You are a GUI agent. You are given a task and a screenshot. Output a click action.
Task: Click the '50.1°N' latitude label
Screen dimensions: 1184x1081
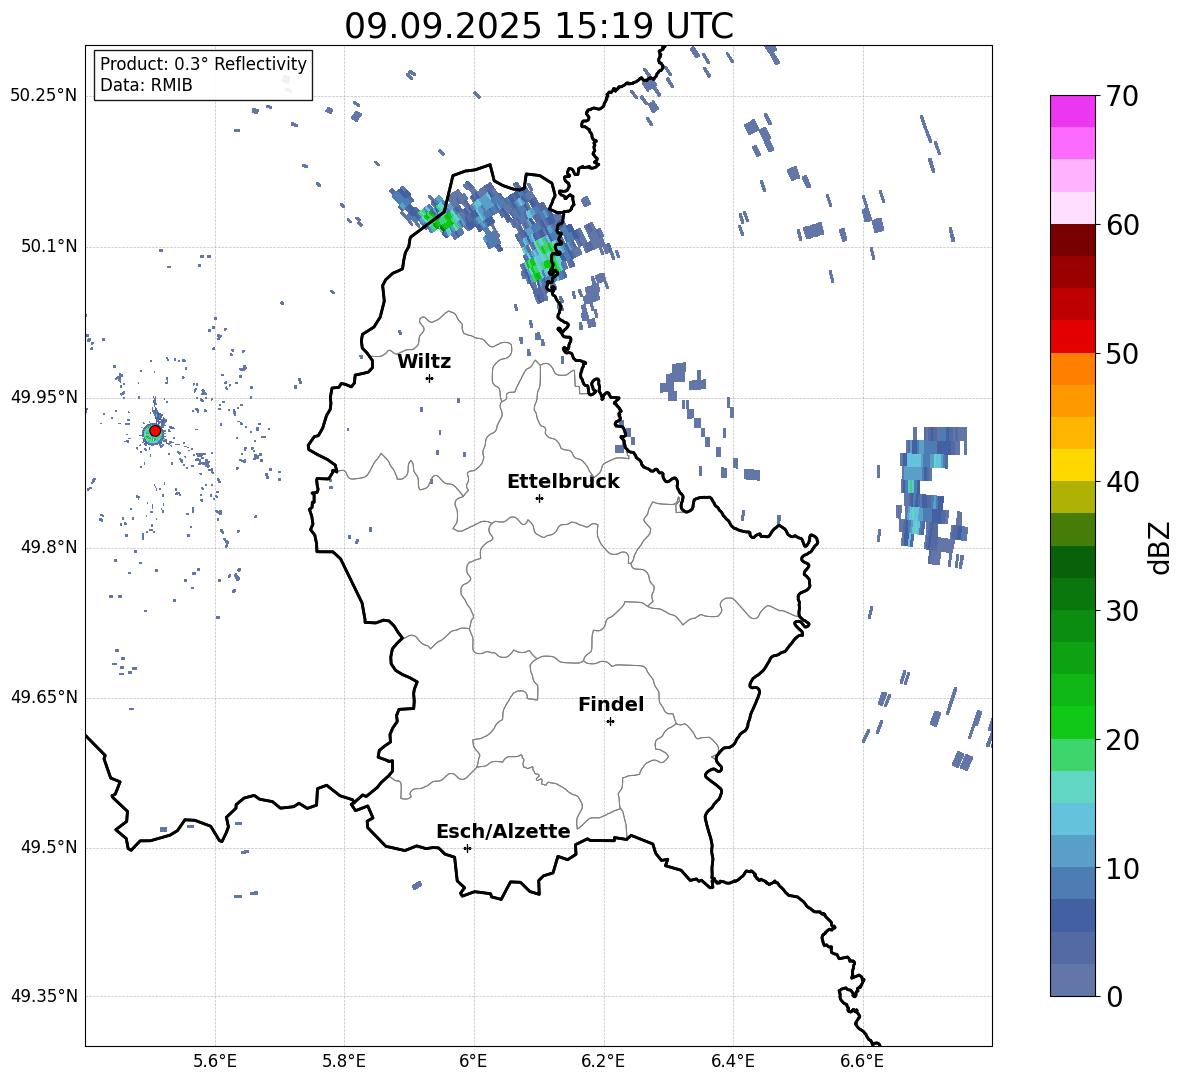(48, 247)
